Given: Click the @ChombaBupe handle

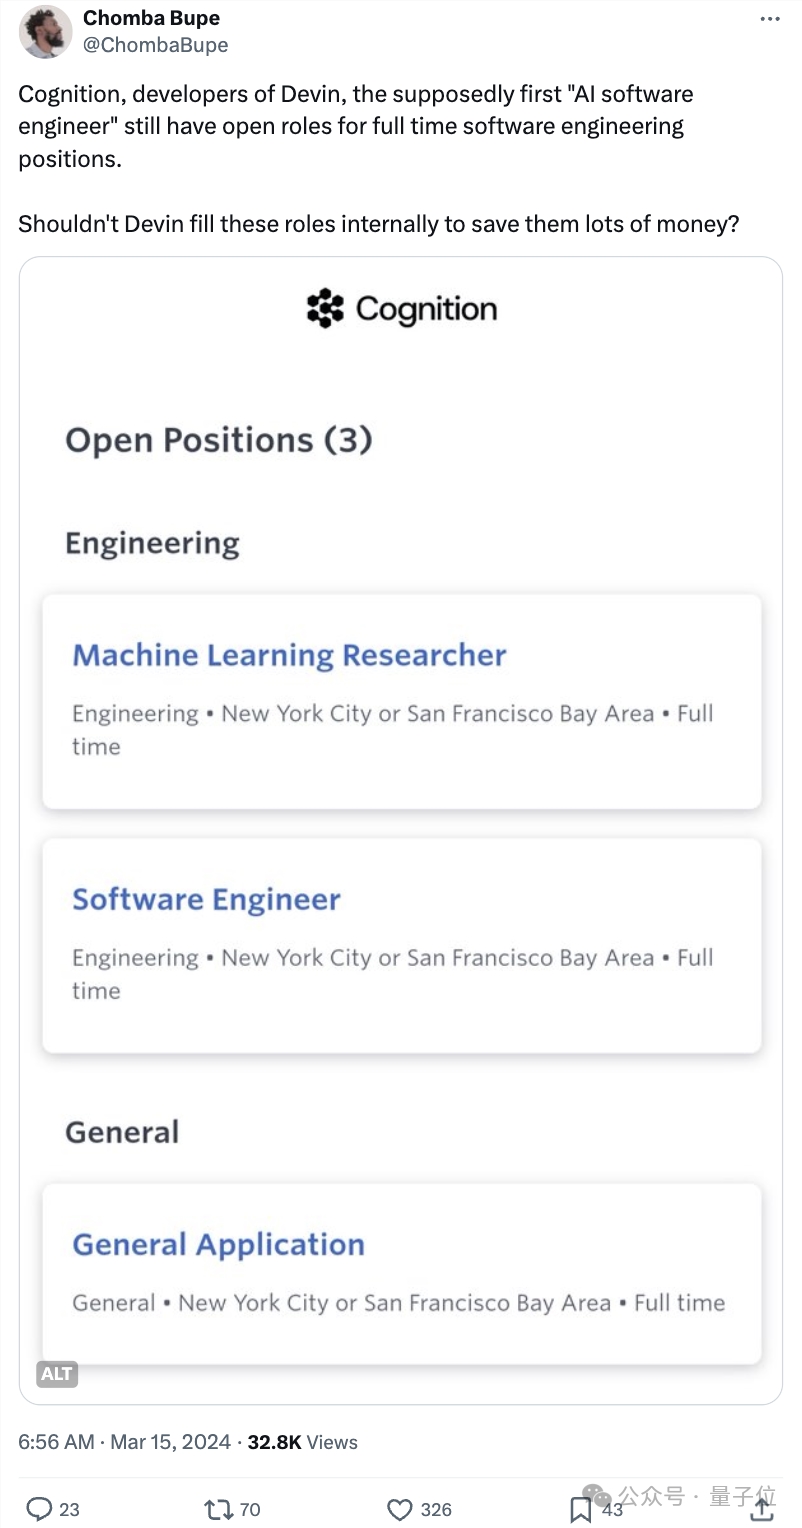Looking at the screenshot, I should (x=155, y=45).
